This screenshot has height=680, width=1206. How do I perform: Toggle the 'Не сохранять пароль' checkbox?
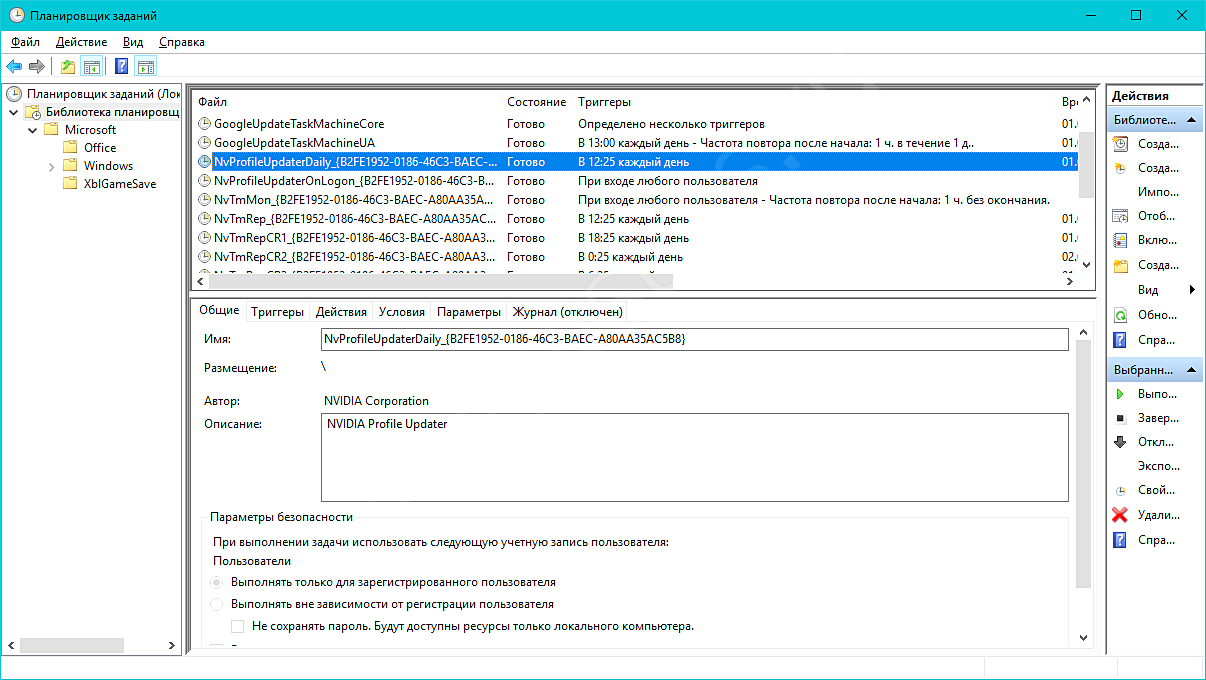tap(238, 626)
